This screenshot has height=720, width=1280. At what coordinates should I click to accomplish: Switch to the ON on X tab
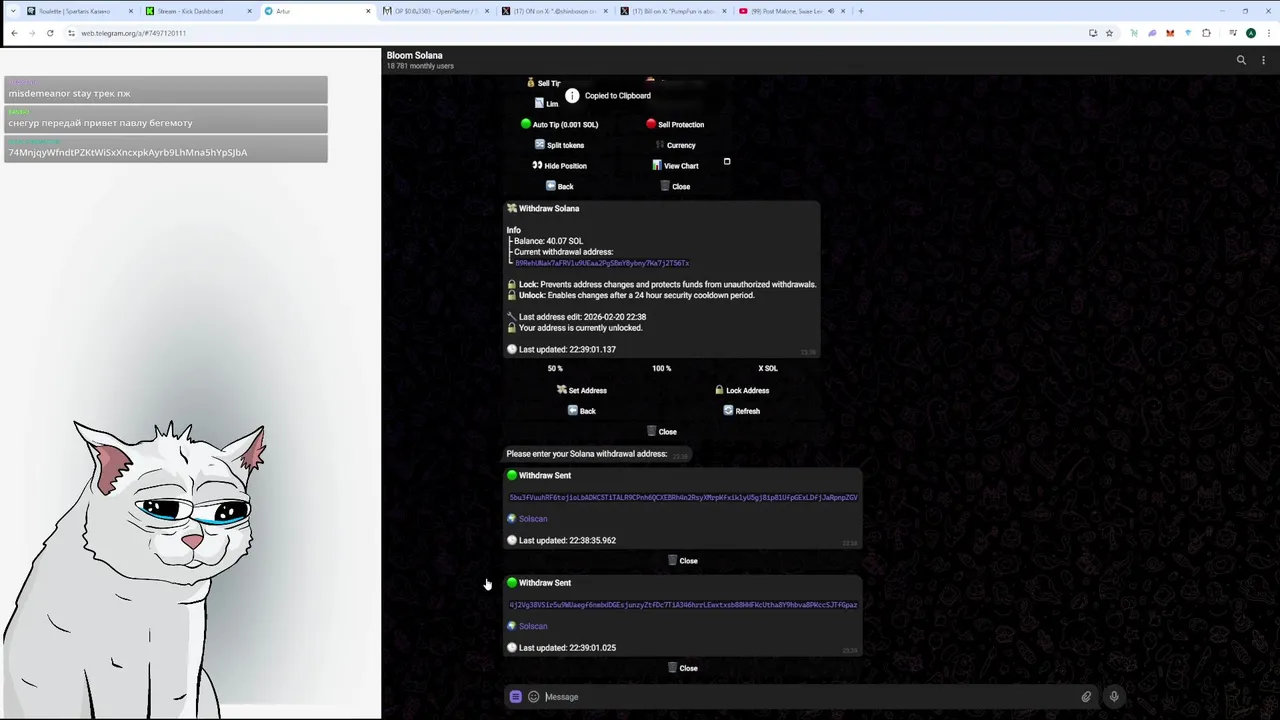pos(553,11)
